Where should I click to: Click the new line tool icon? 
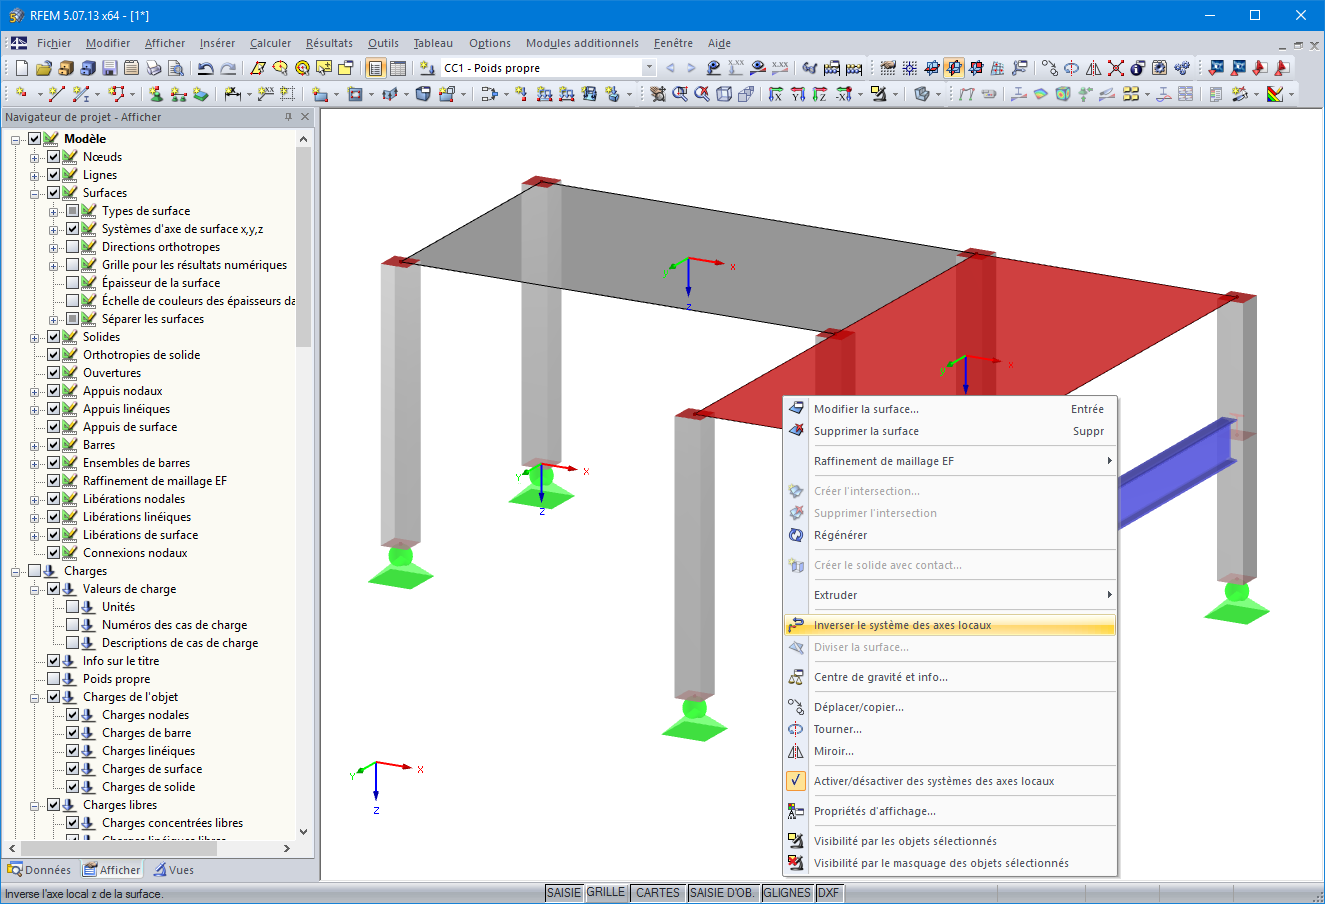point(57,94)
